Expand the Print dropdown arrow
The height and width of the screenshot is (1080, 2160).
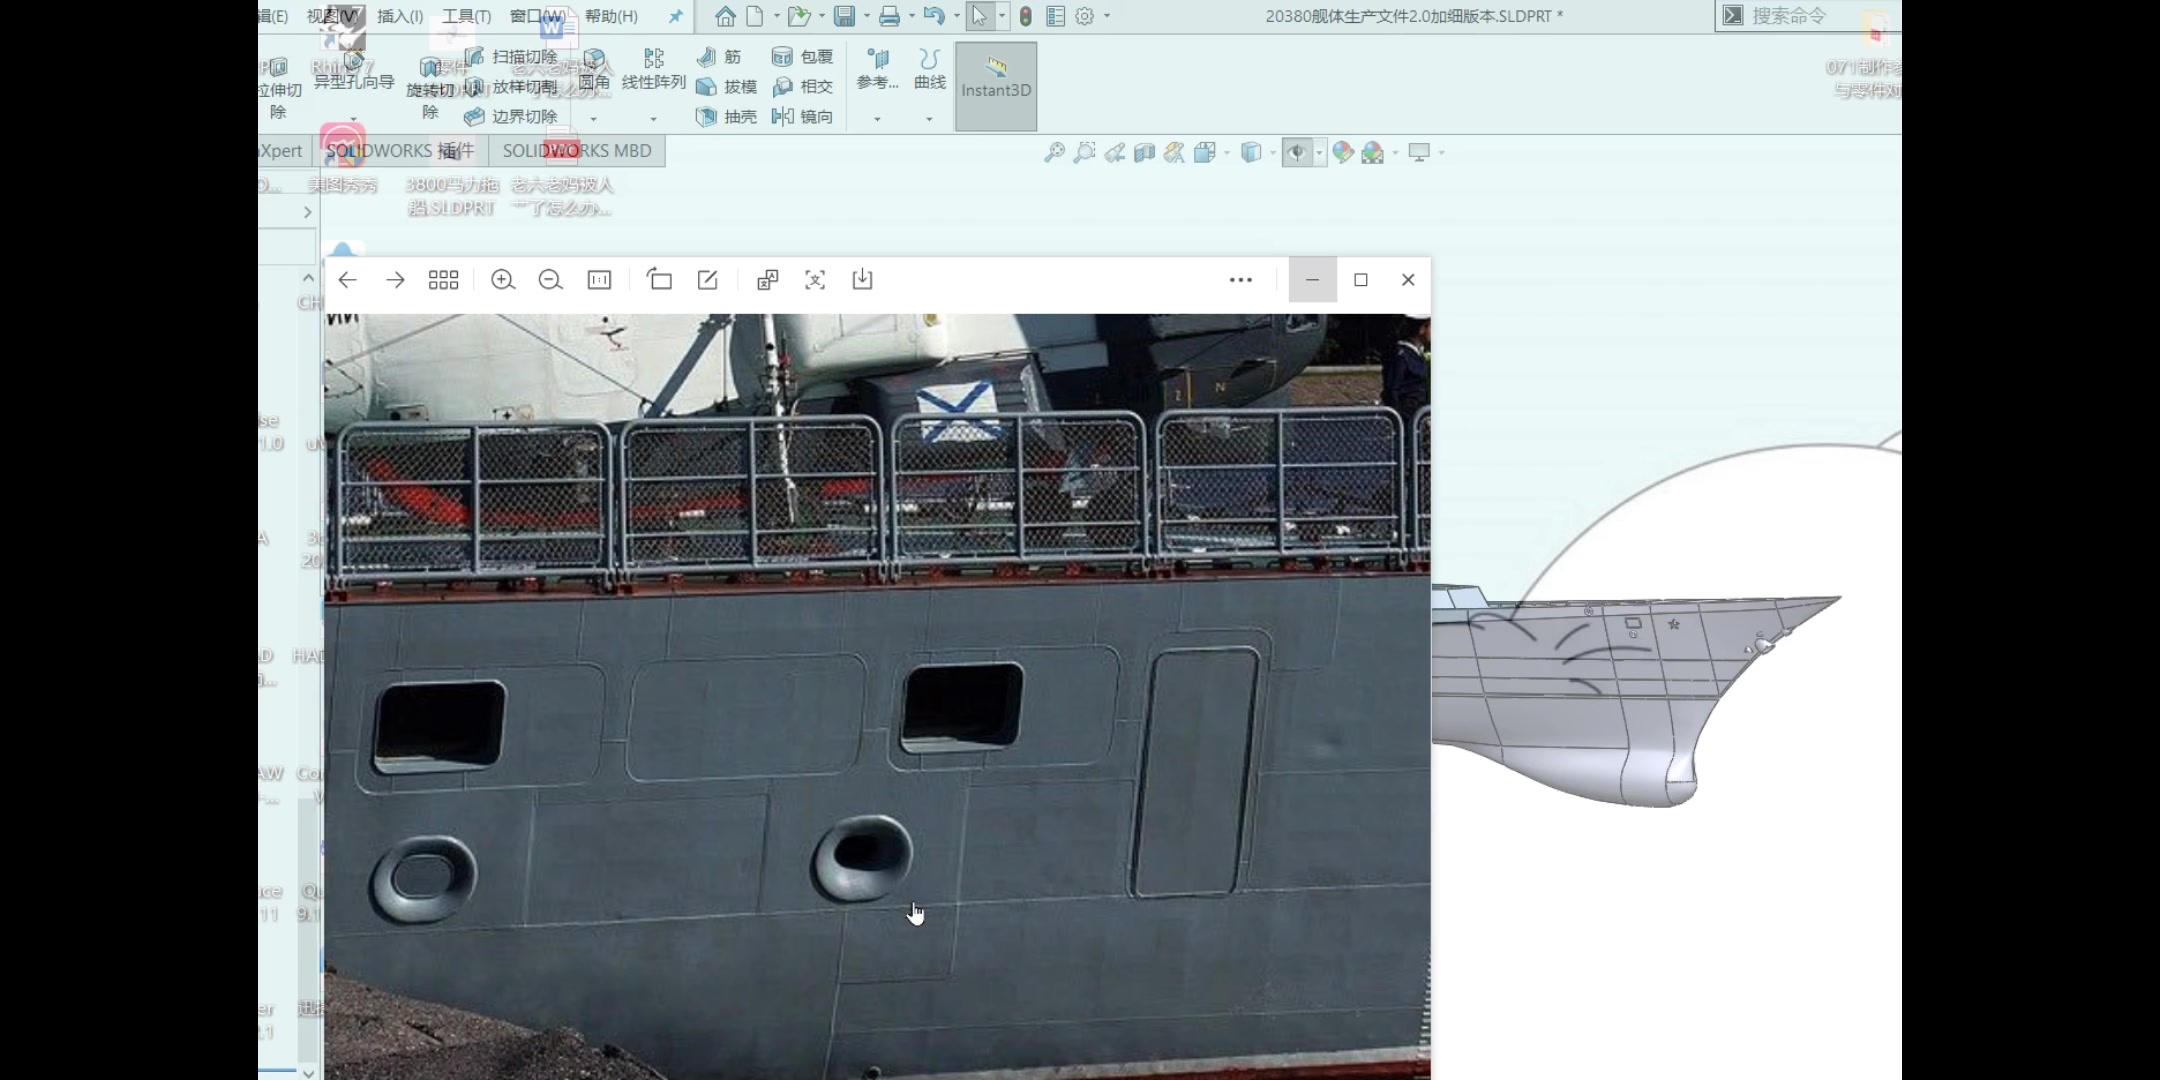point(912,16)
